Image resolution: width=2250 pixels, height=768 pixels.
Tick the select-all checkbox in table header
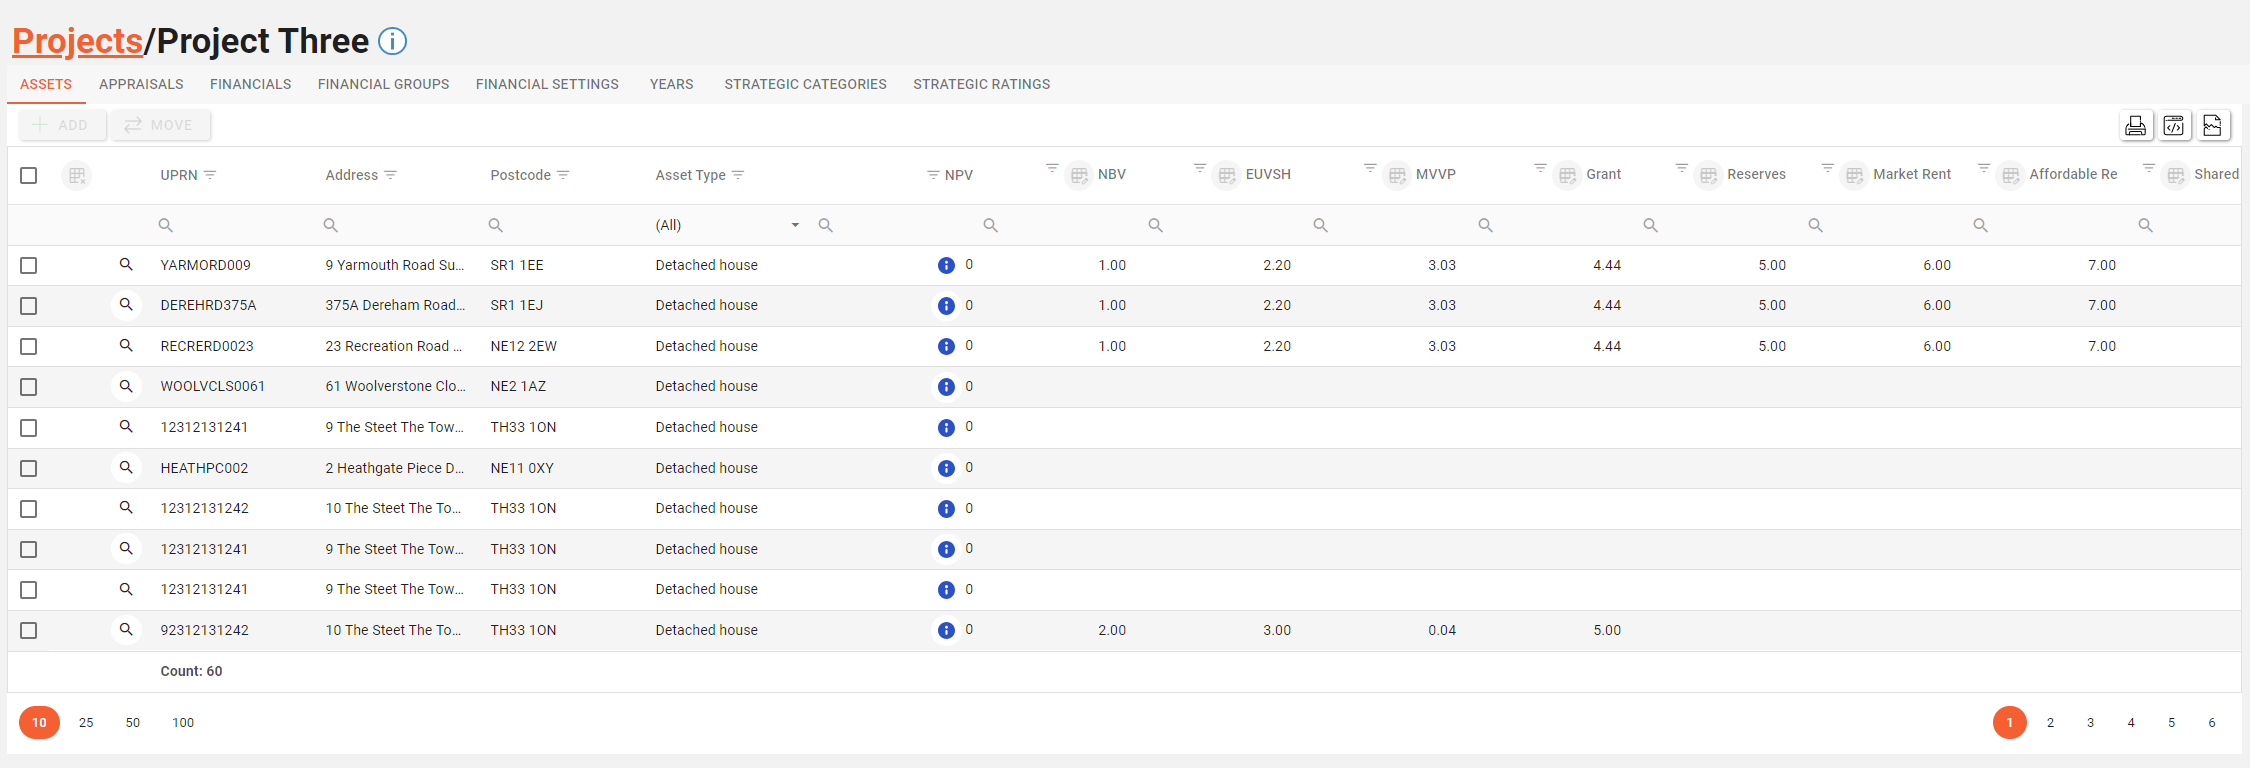click(x=29, y=175)
